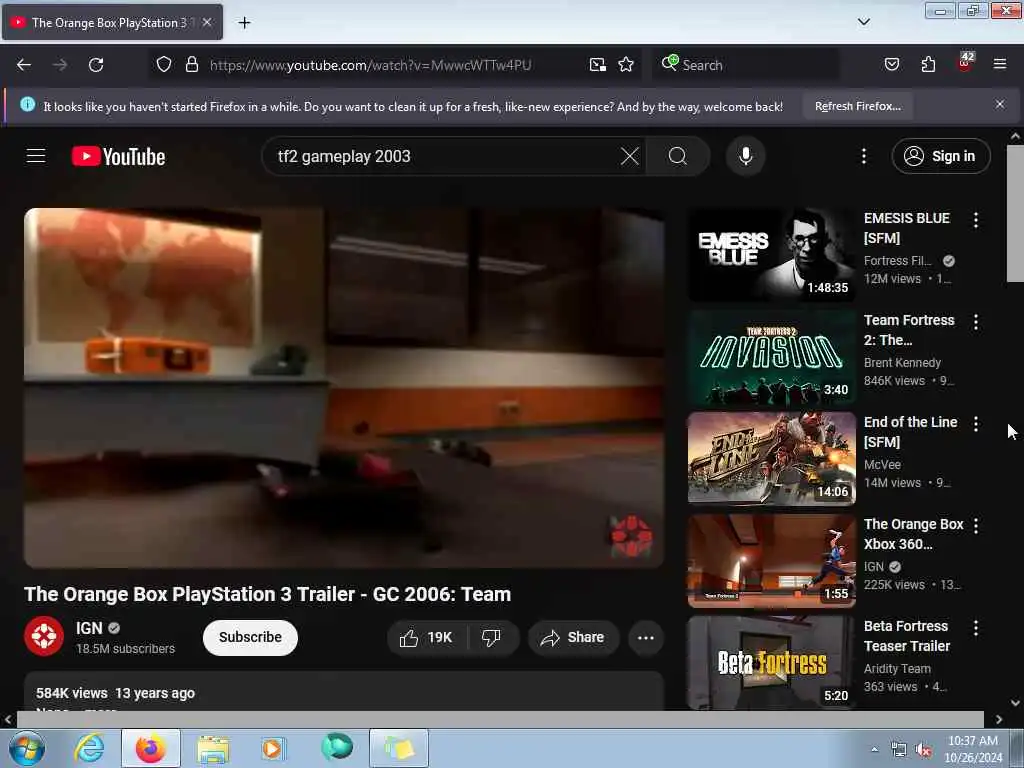1024x768 pixels.
Task: Click scroll-right arrow on horizontal scrollbar
Action: 999,720
